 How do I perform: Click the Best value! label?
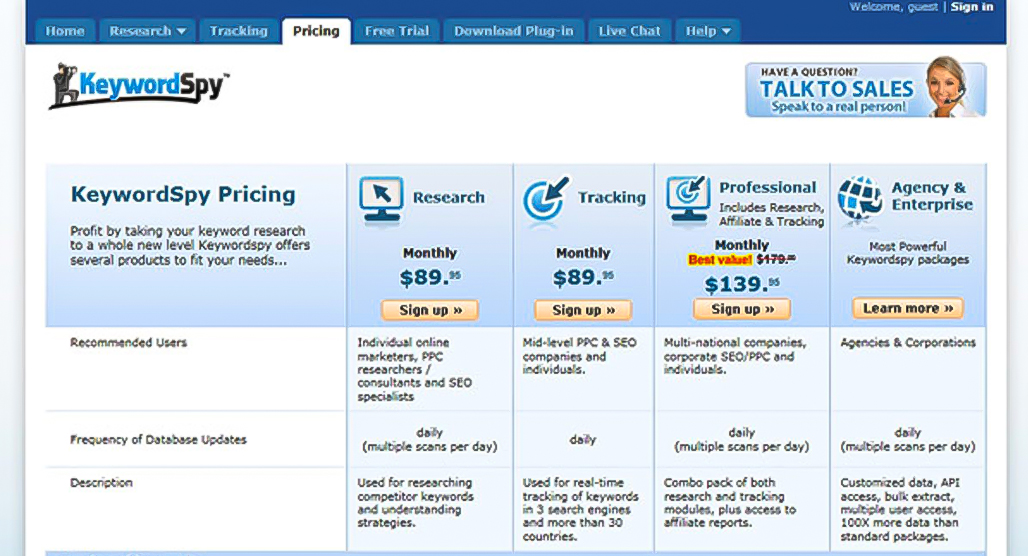[x=720, y=260]
